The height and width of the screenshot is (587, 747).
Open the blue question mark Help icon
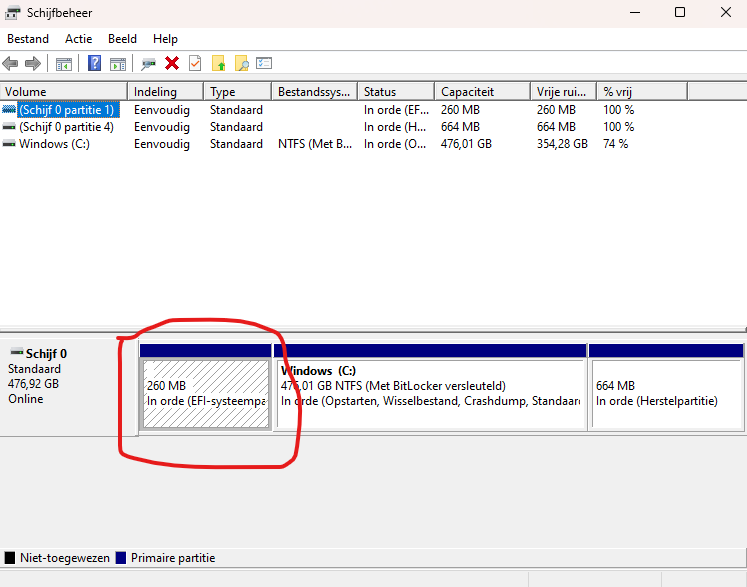(94, 64)
